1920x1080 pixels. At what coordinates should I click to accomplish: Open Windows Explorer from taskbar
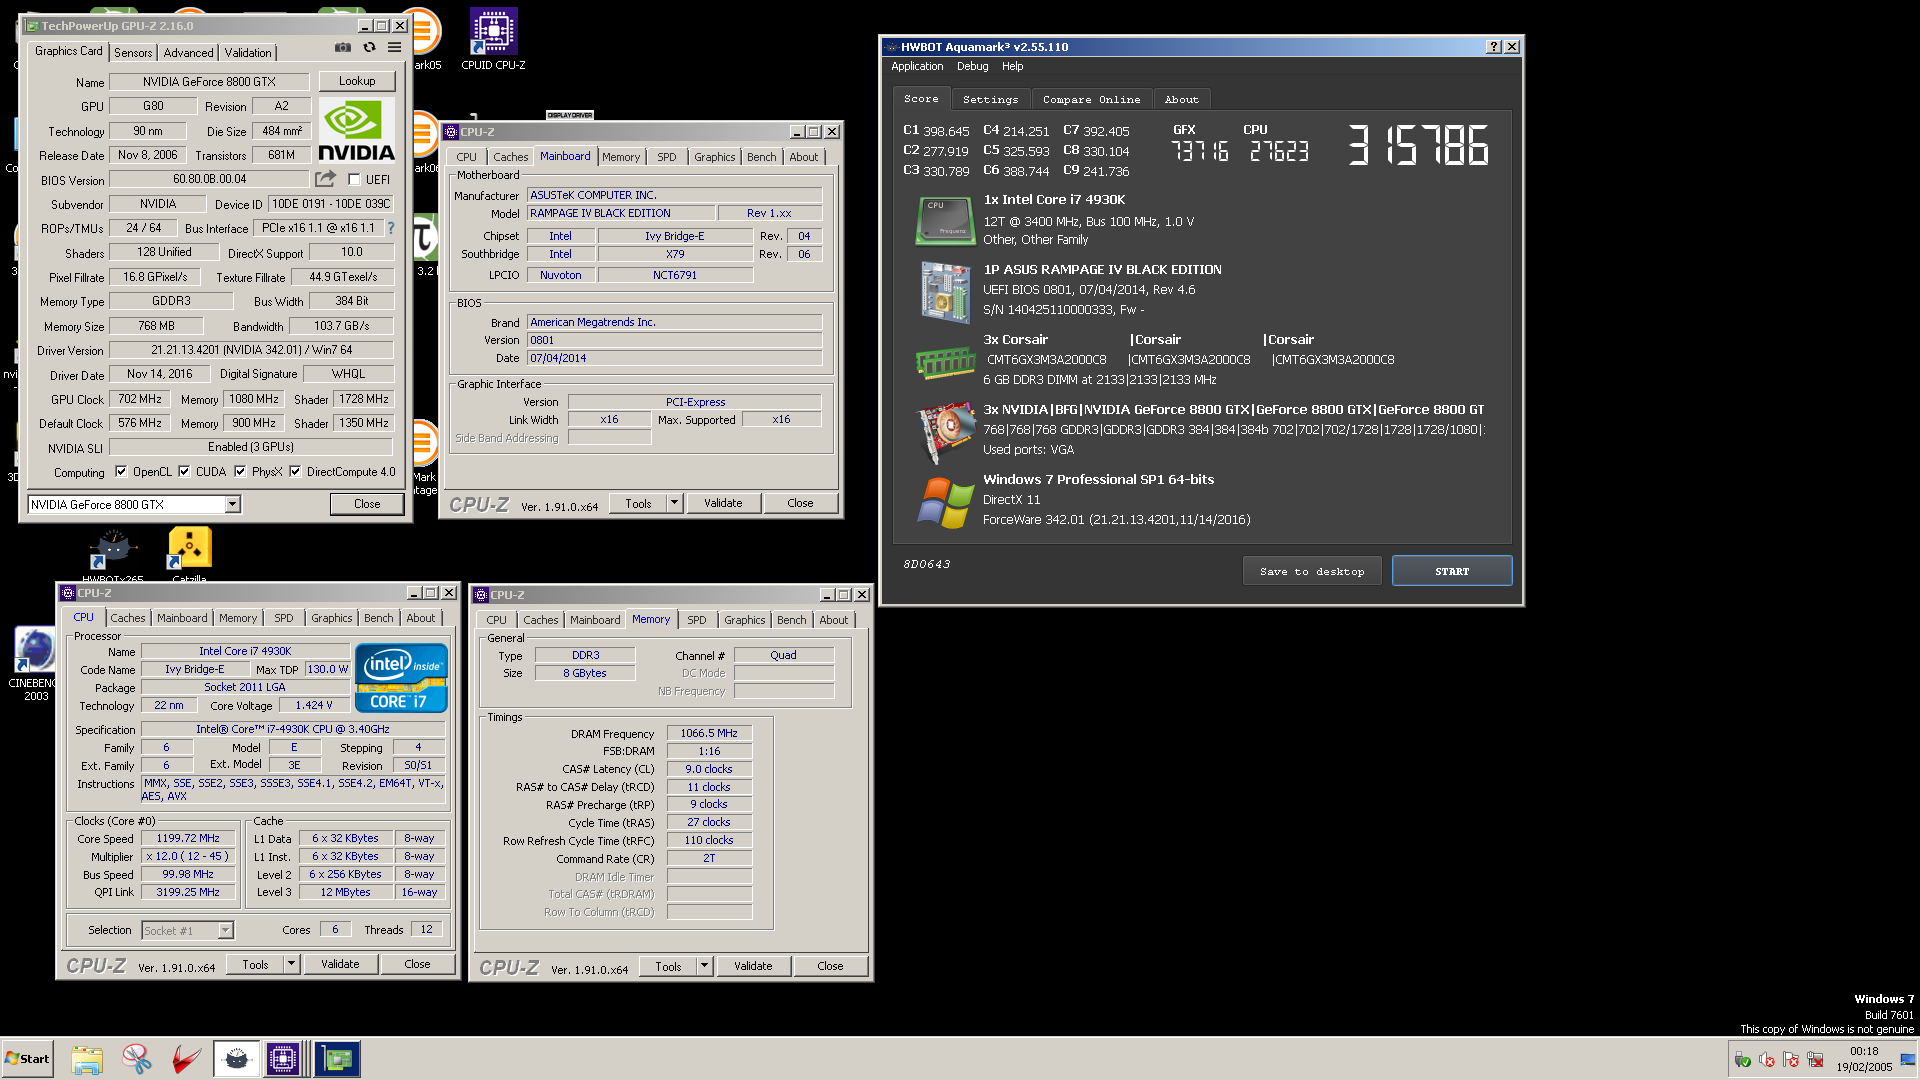tap(87, 1059)
